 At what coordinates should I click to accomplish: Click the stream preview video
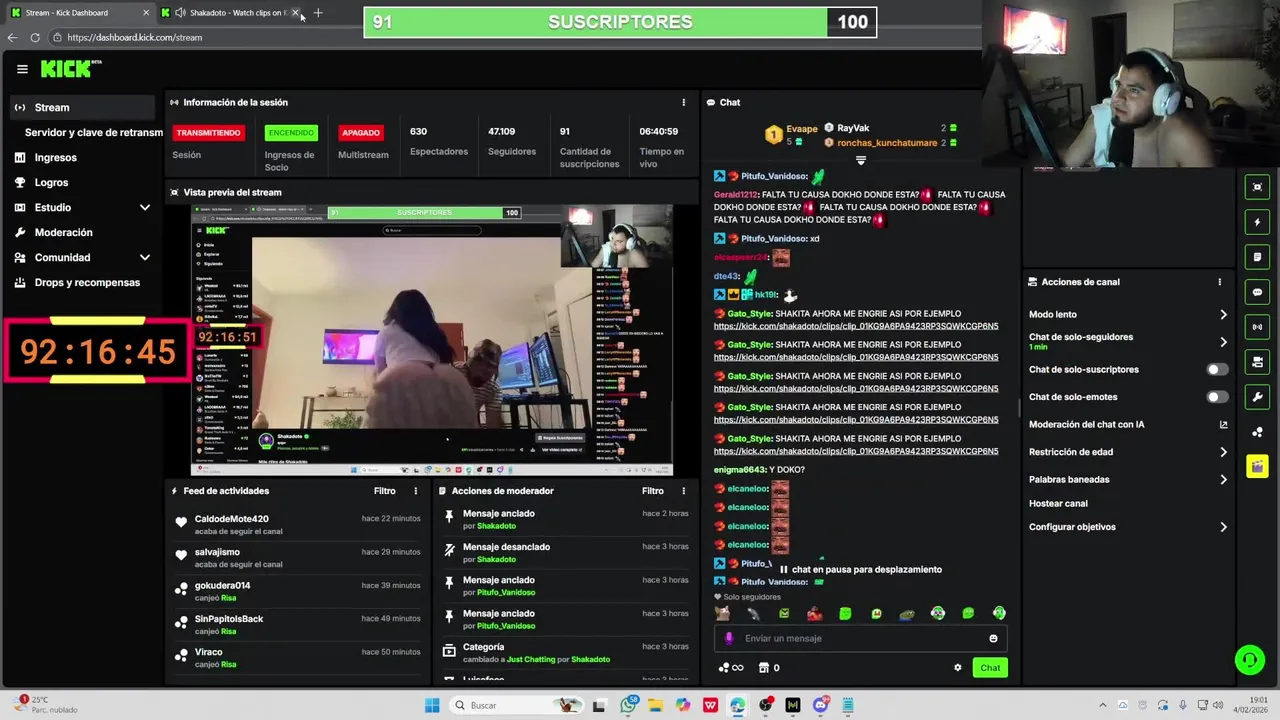pos(432,340)
